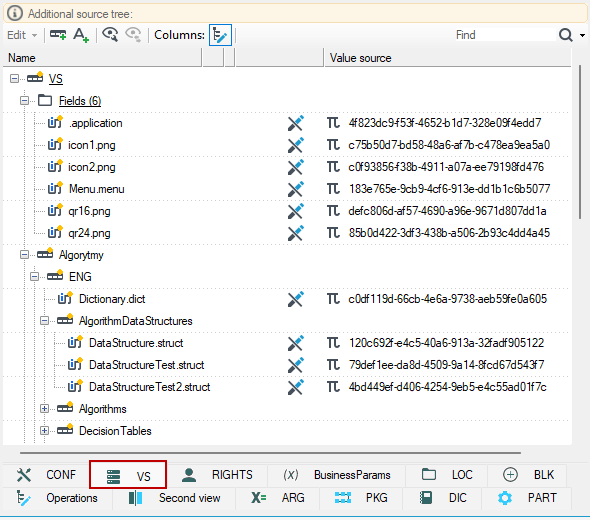Viewport: 590px width, 520px height.
Task: Click the edit tools icon for qr16.png
Action: pos(296,211)
